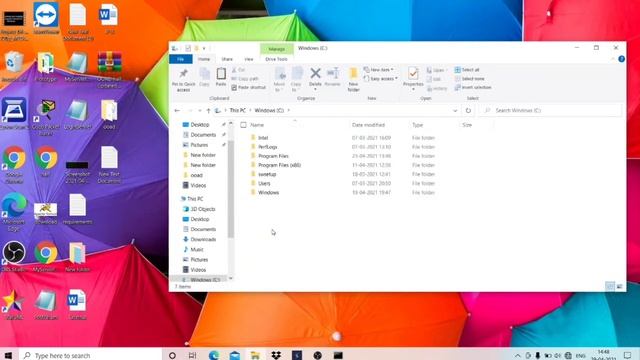Sort by the Size column header
The image size is (640, 360).
click(x=467, y=125)
